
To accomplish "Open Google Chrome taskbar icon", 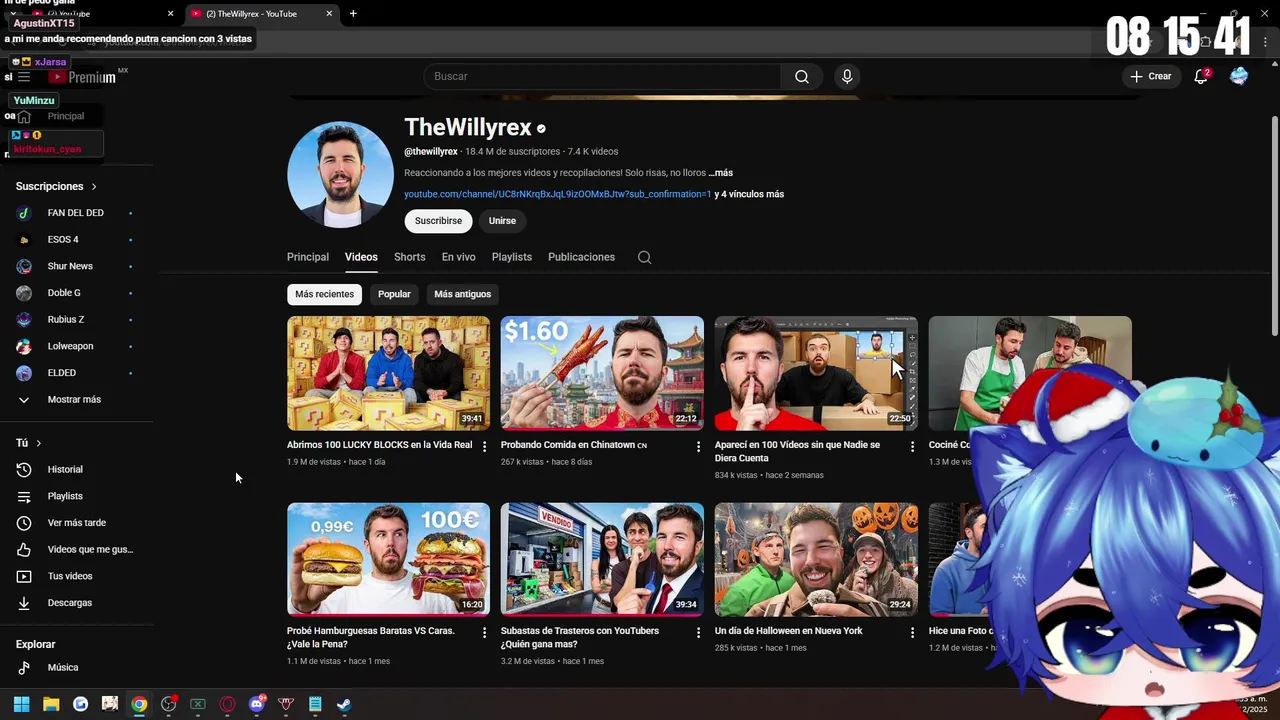I will point(139,704).
